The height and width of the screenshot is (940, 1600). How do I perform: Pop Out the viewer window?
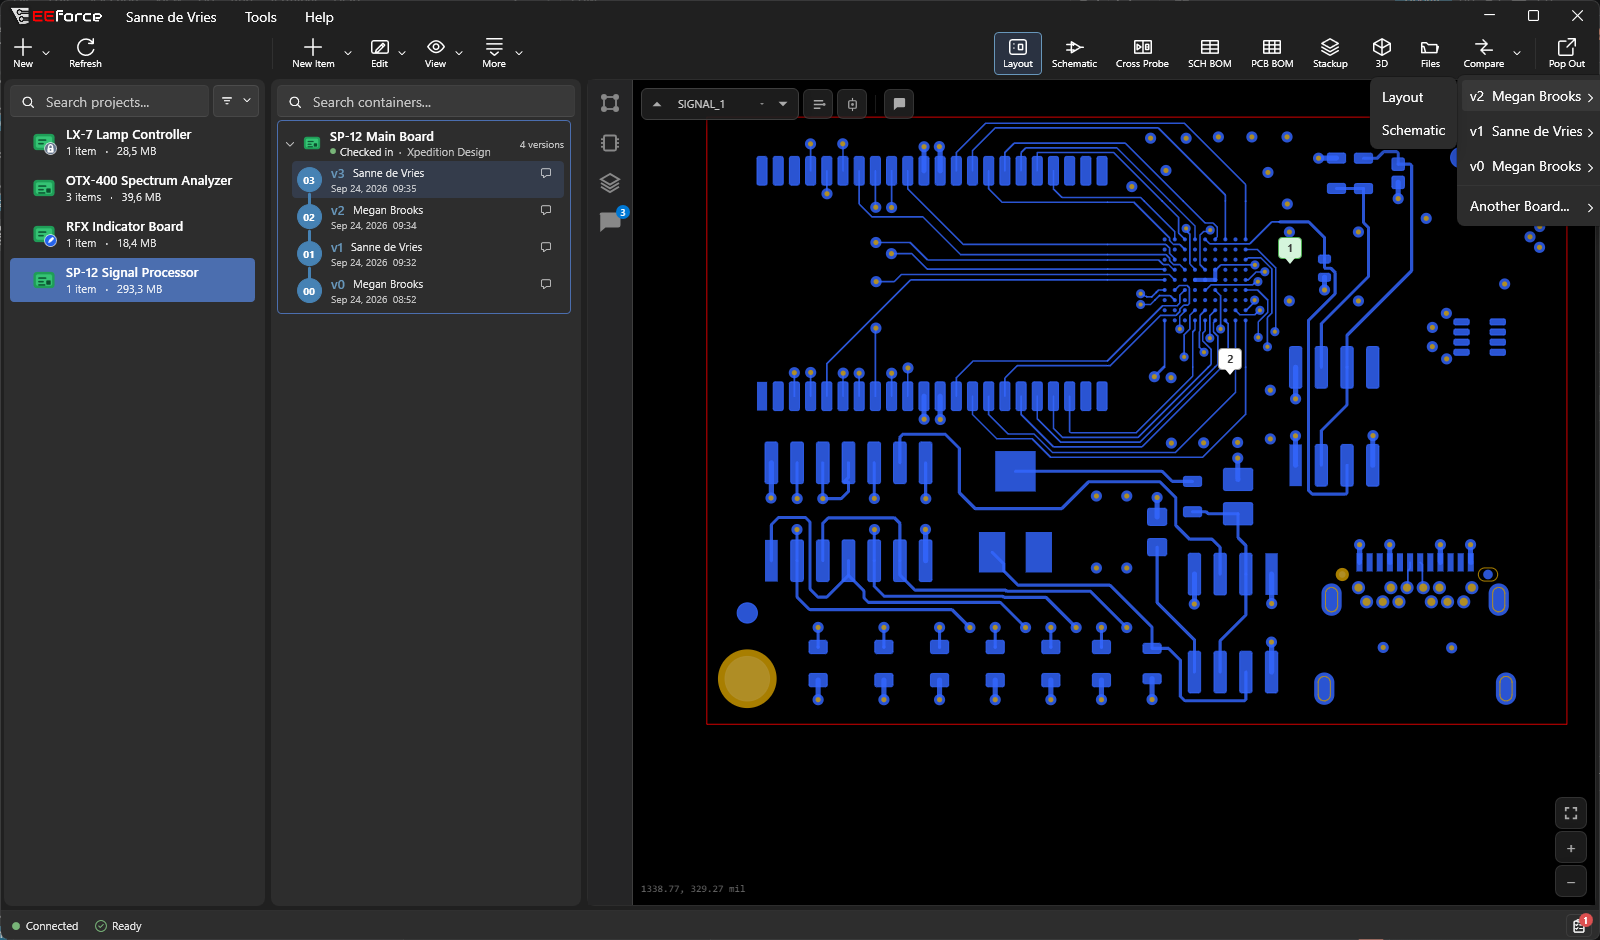(1566, 53)
